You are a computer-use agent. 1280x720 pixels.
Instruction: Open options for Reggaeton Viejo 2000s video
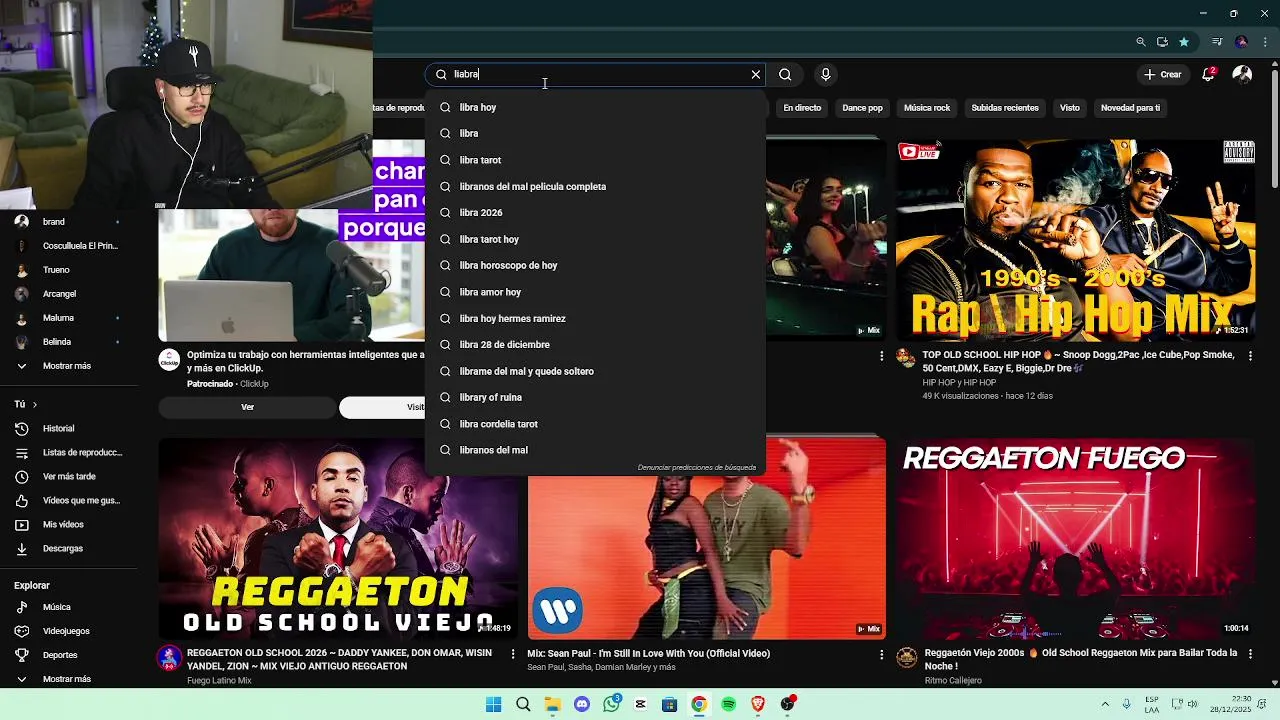(x=1250, y=654)
